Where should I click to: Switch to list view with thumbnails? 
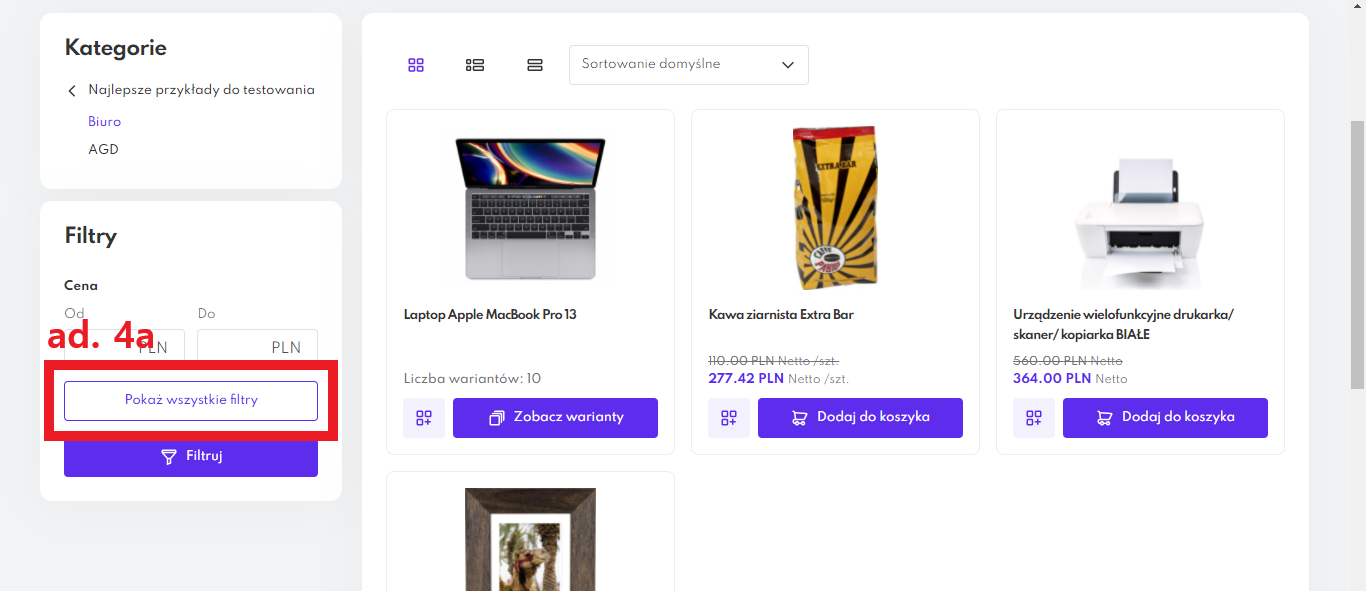click(475, 65)
